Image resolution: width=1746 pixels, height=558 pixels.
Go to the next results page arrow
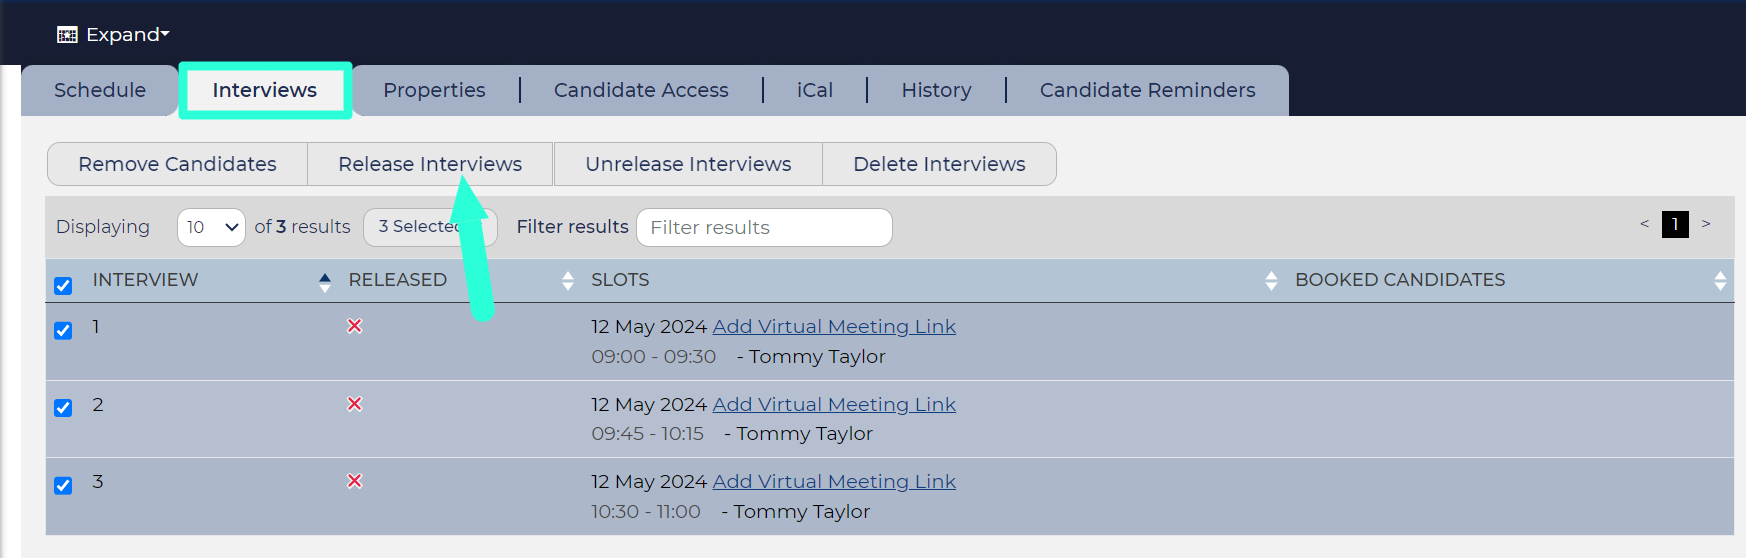tap(1706, 224)
